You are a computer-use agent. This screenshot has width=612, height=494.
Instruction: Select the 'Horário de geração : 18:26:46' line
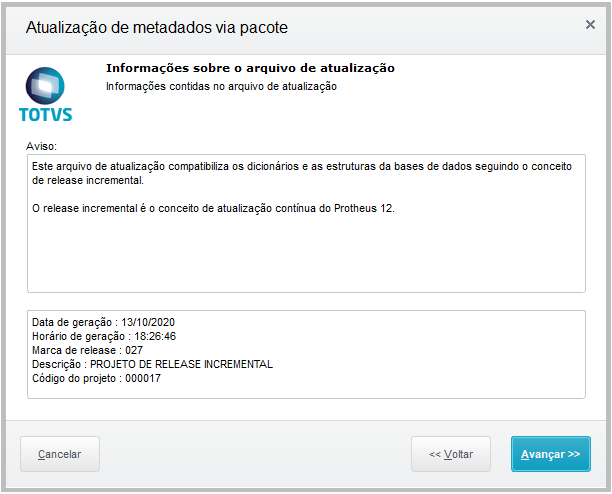coord(104,336)
